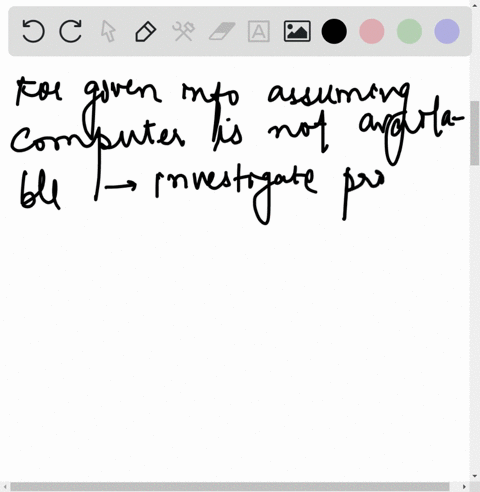Click the vertical scrollbar thumb
Image resolution: width=480 pixels, height=492 pixels.
coord(475,133)
